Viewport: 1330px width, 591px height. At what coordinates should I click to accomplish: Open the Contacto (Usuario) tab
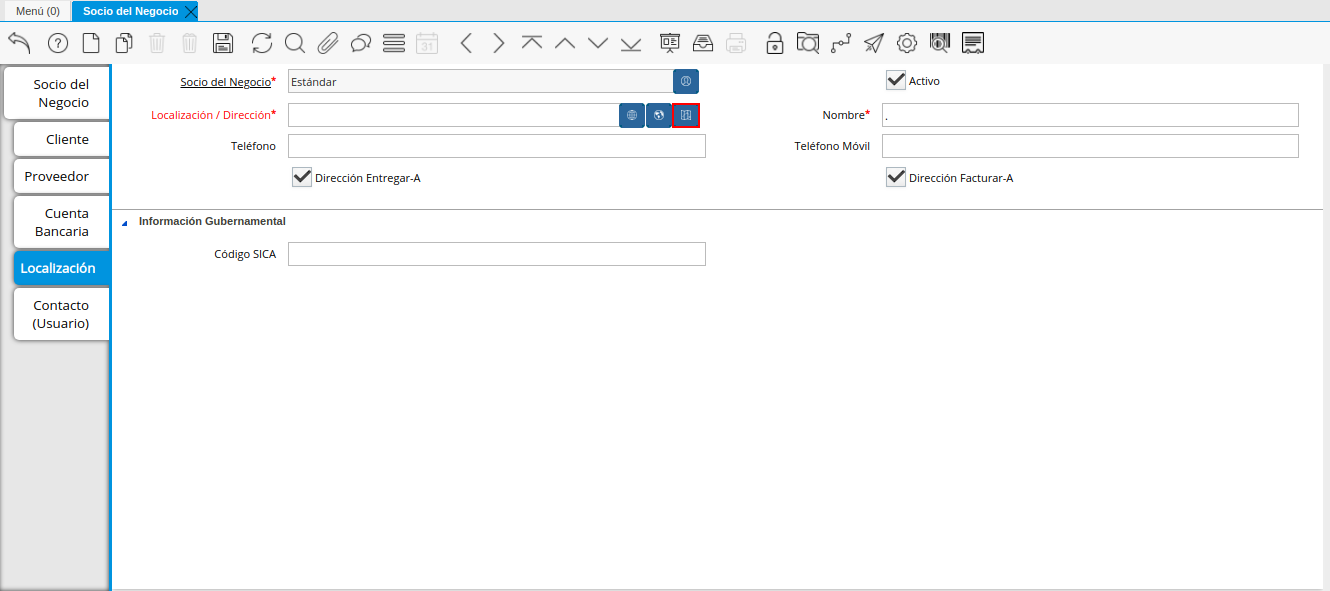point(61,314)
